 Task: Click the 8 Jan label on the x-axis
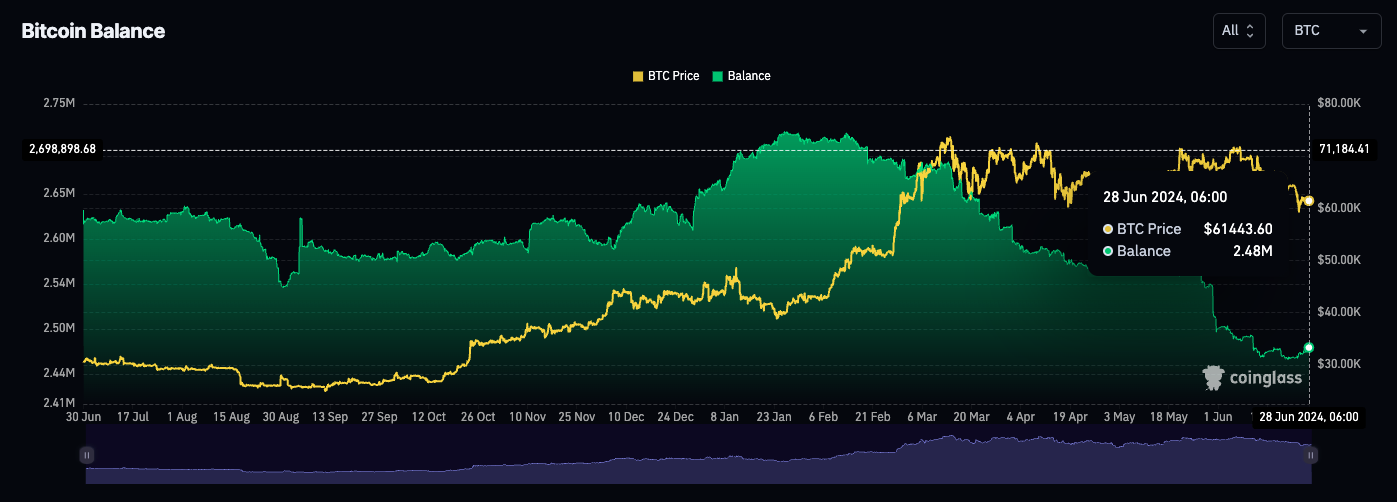pos(725,416)
